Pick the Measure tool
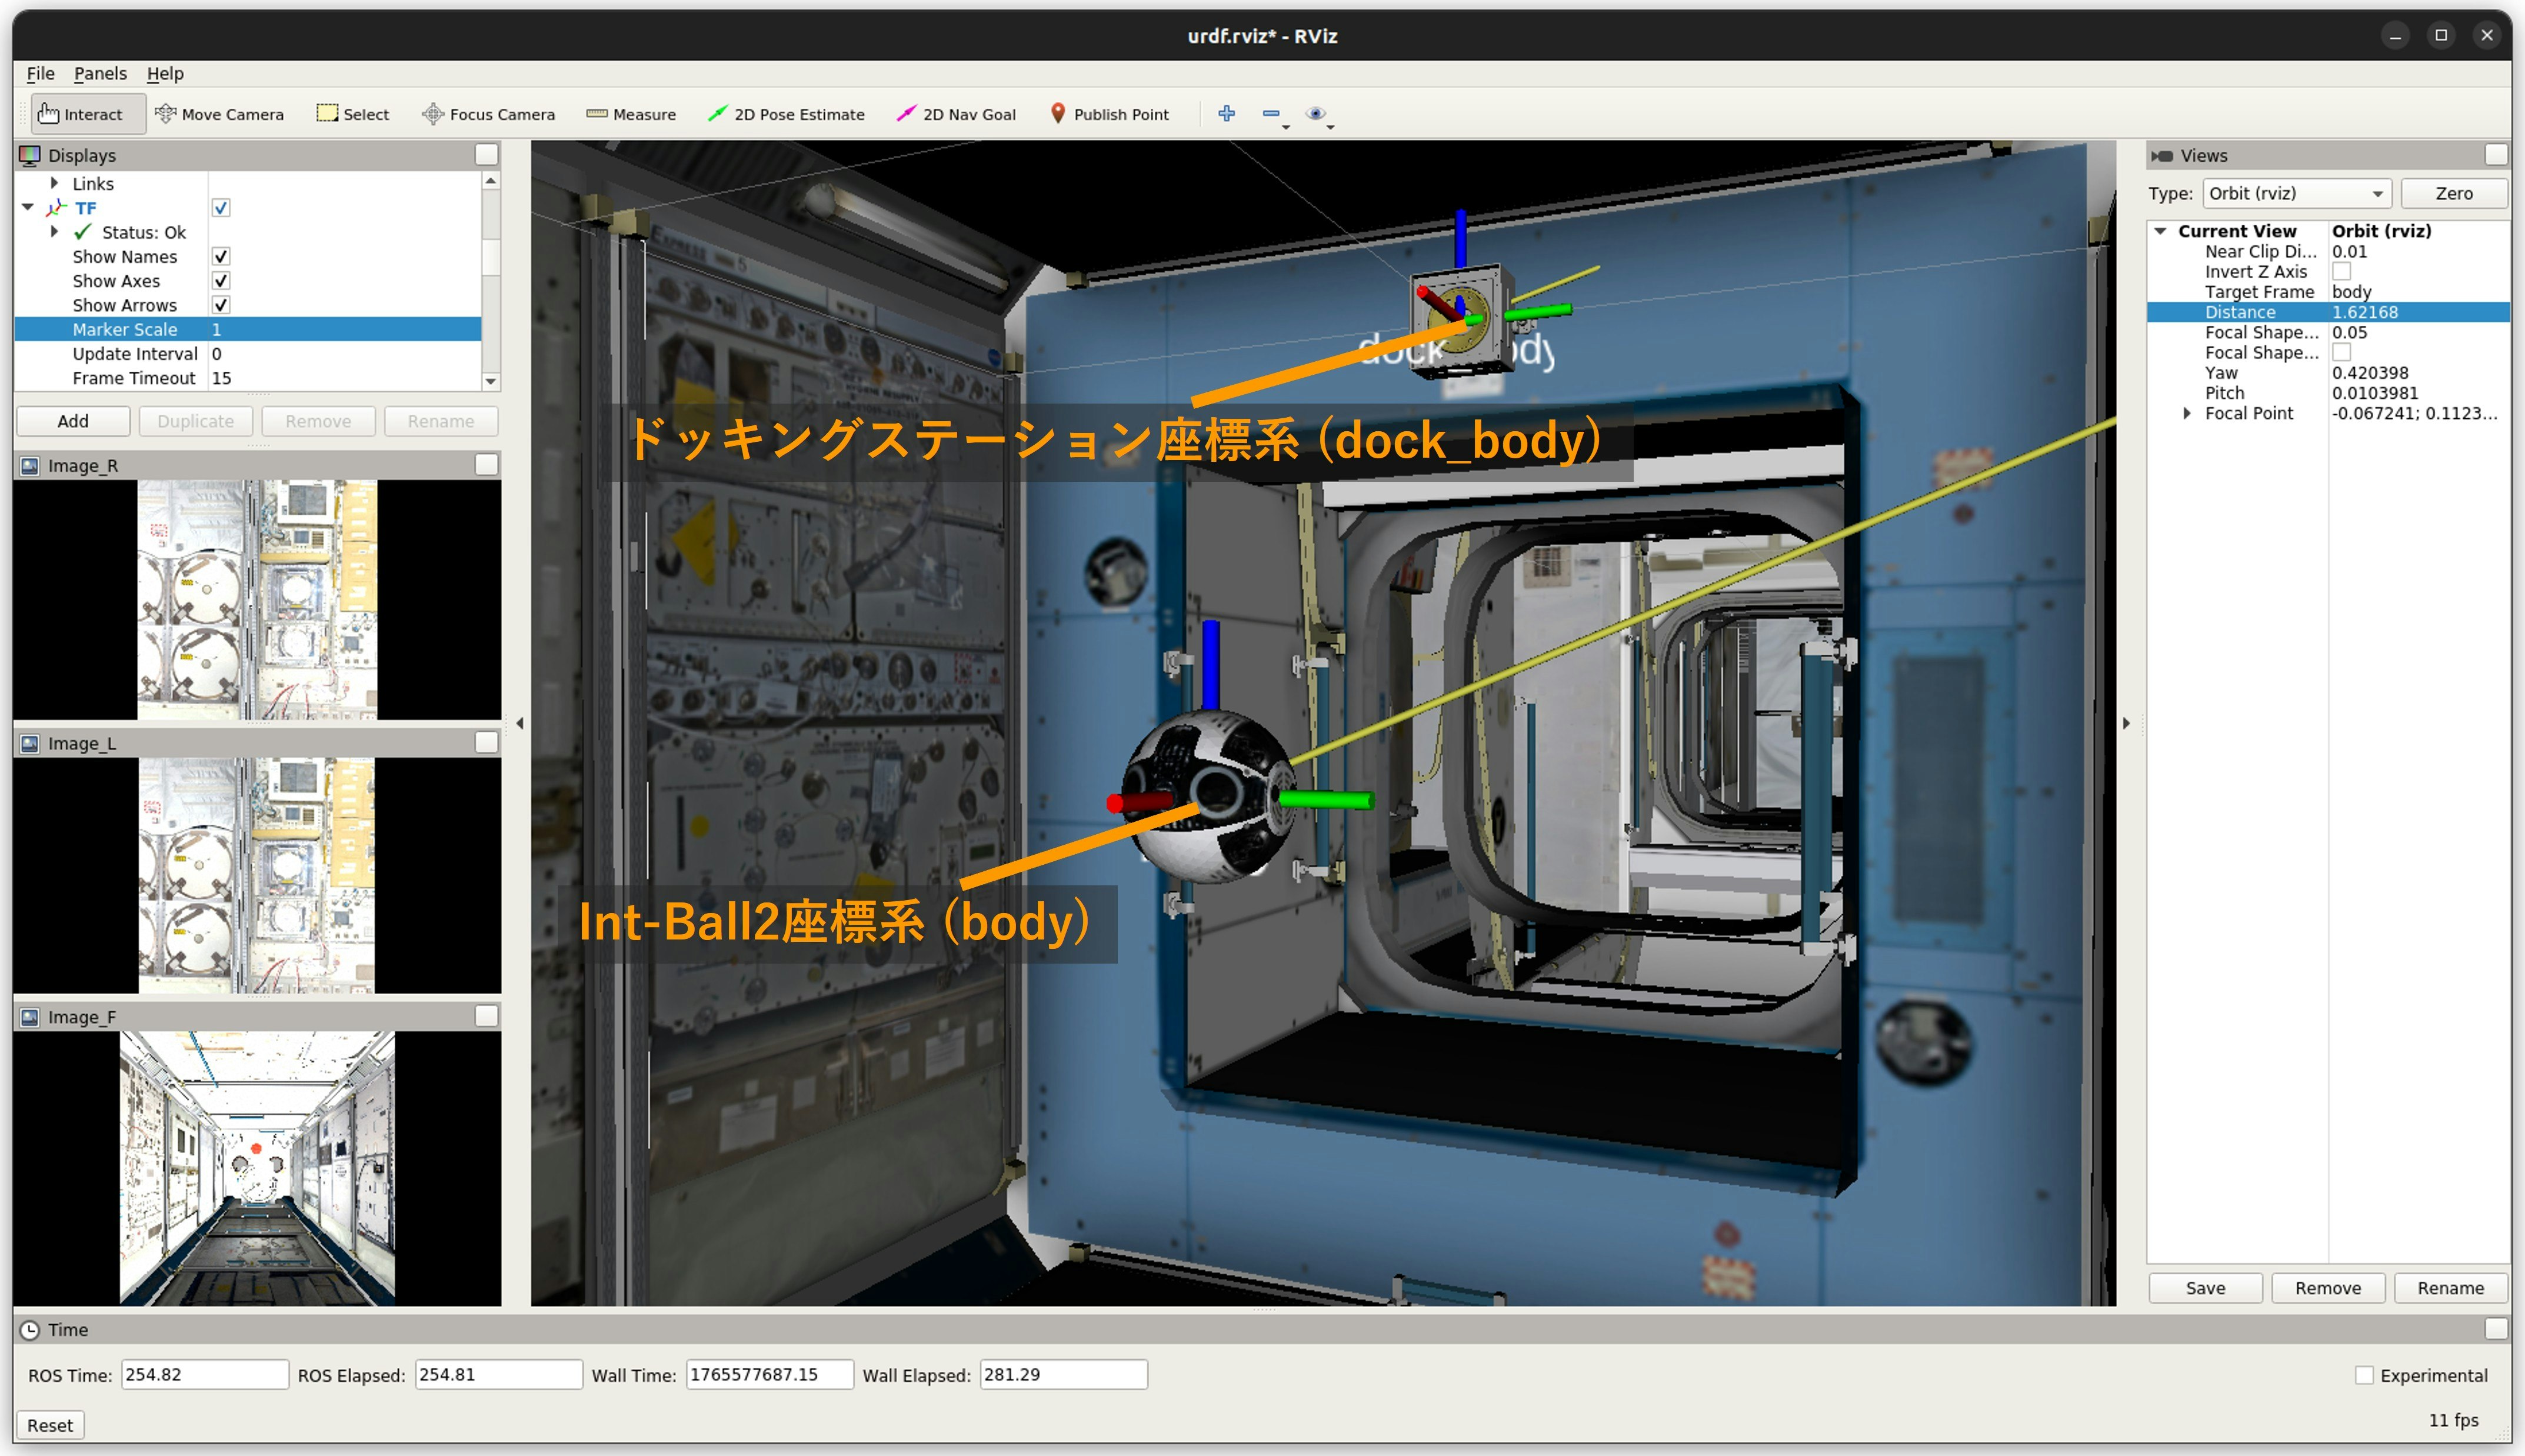This screenshot has height=1456, width=2525. pos(631,114)
